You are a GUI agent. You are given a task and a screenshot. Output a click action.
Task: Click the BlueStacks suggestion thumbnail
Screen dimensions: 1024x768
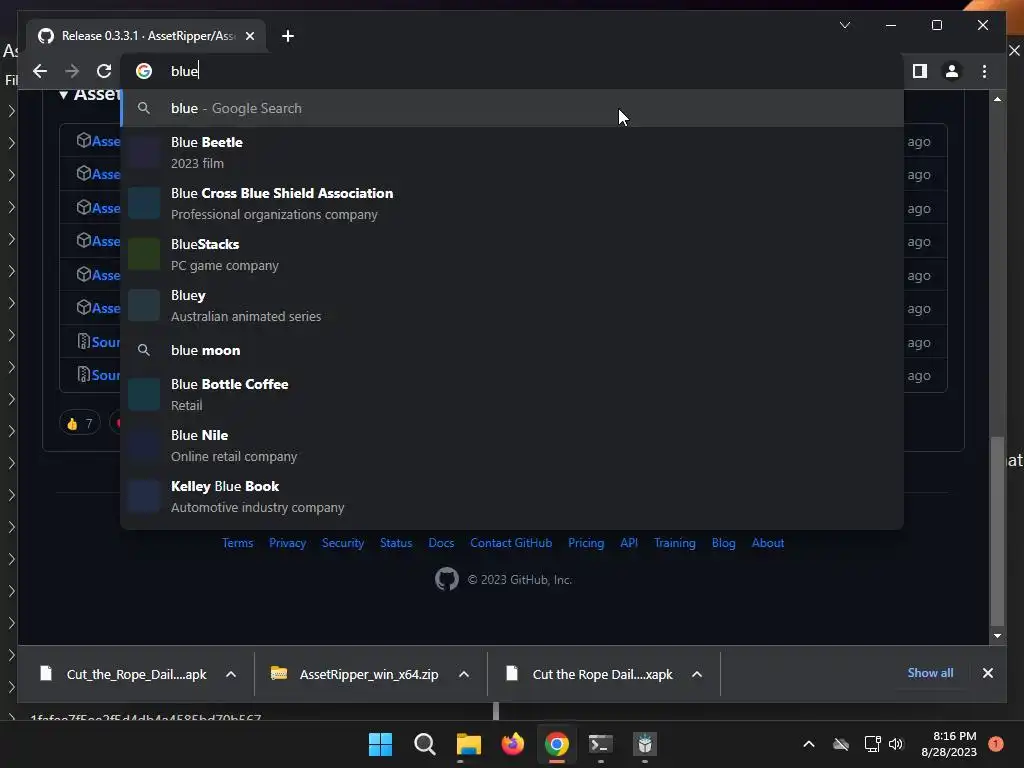pos(144,254)
